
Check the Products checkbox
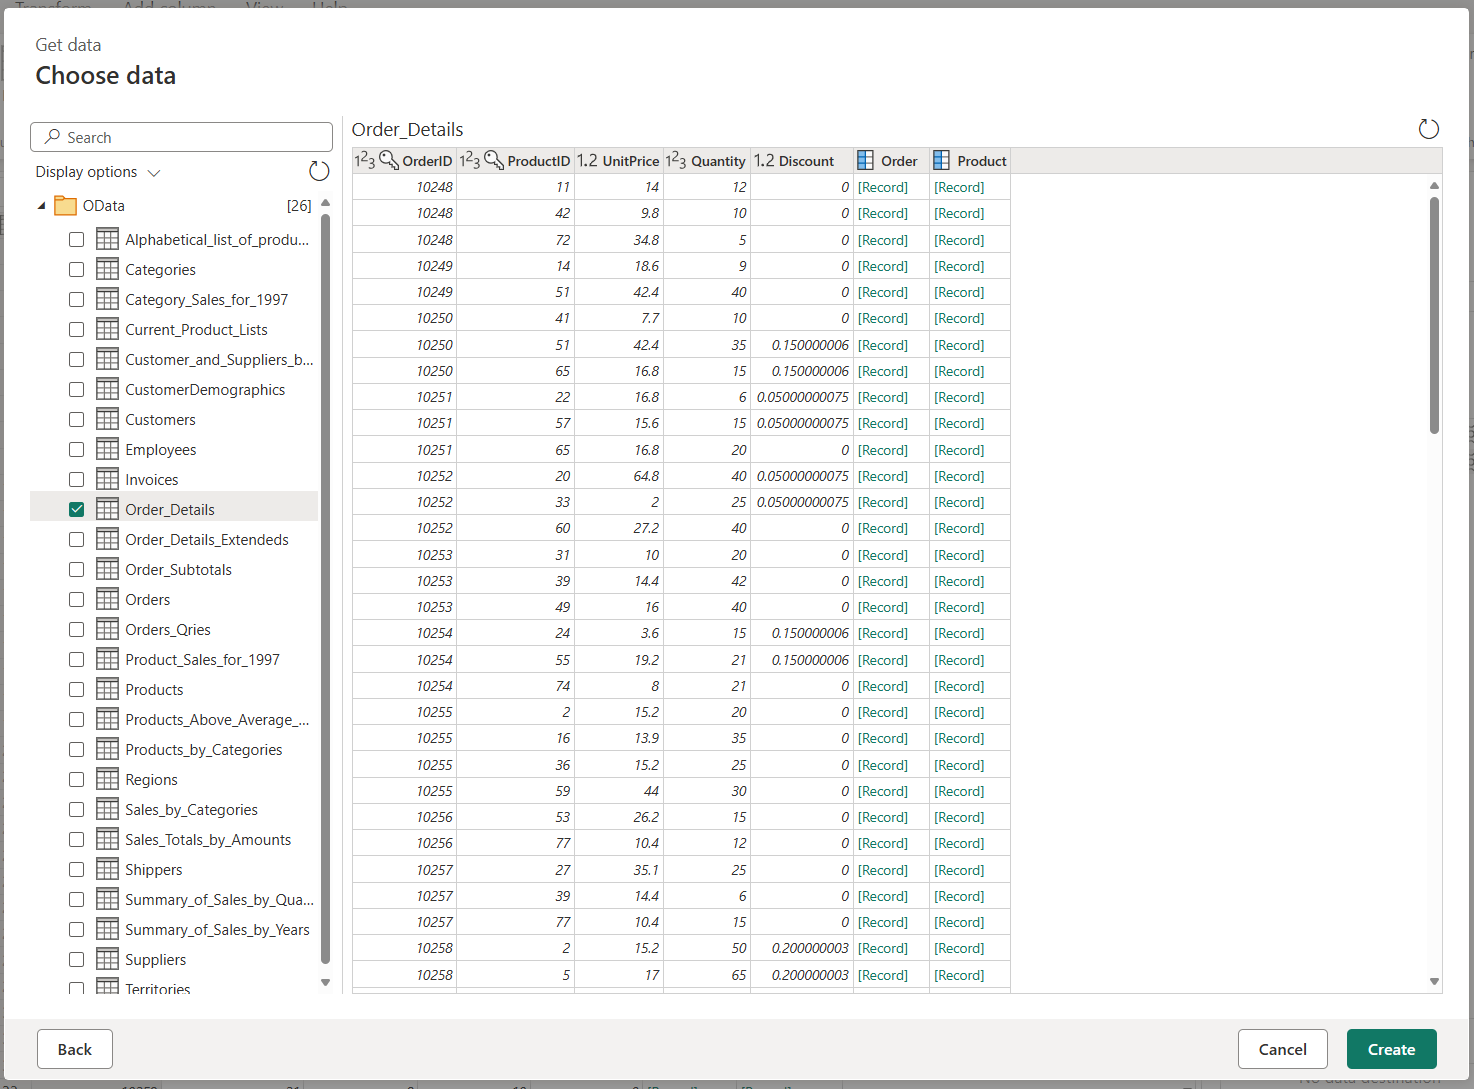point(76,689)
